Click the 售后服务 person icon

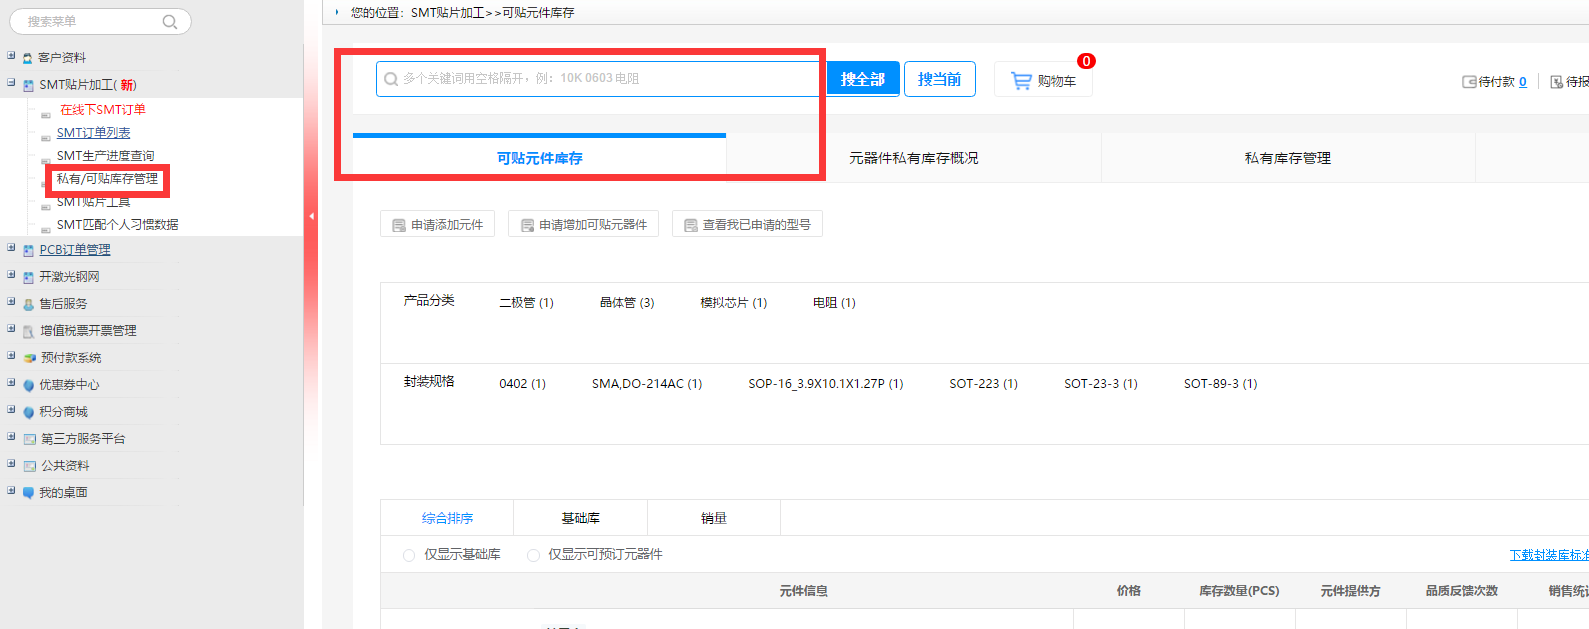point(29,304)
